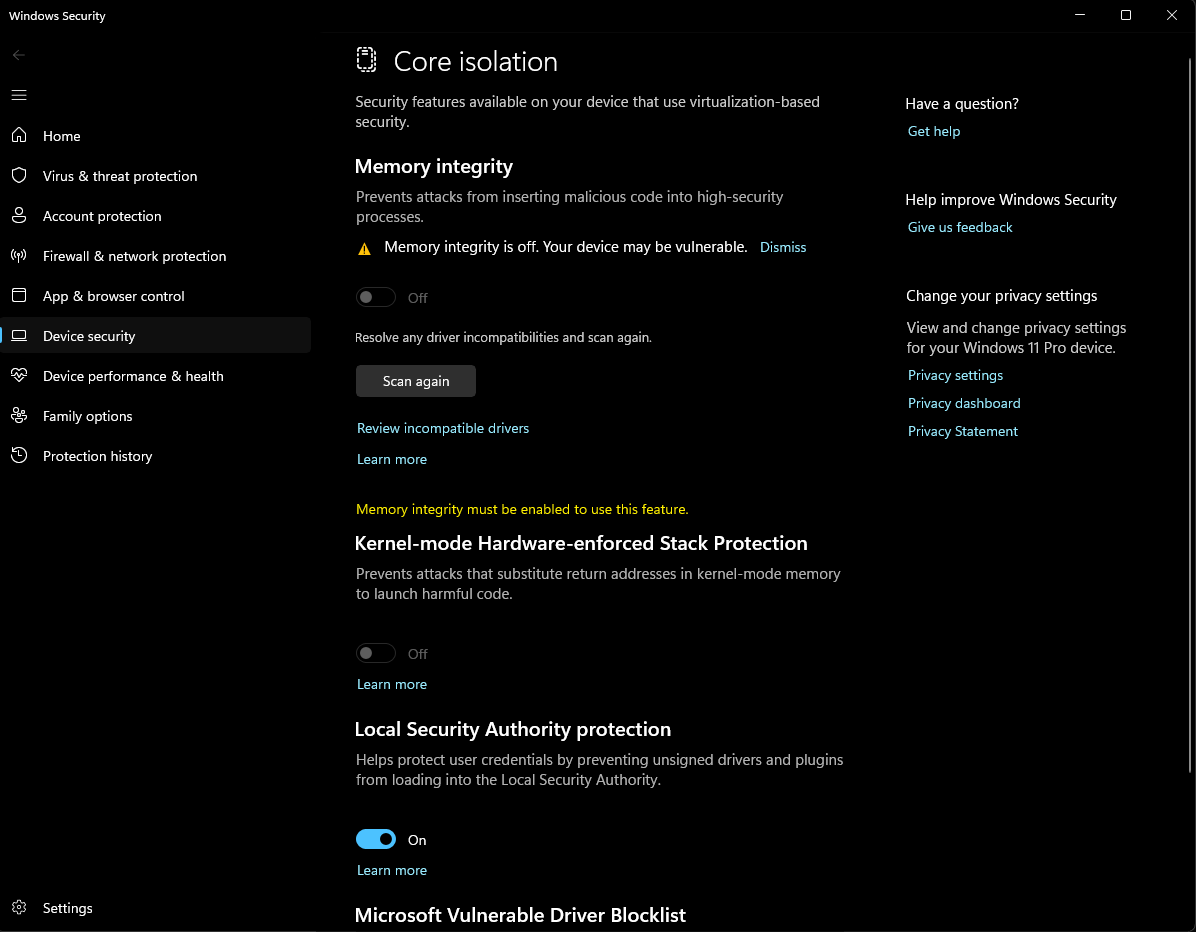Screen dimensions: 1196x932
Task: Select Firewall & network protection
Action: (x=156, y=255)
